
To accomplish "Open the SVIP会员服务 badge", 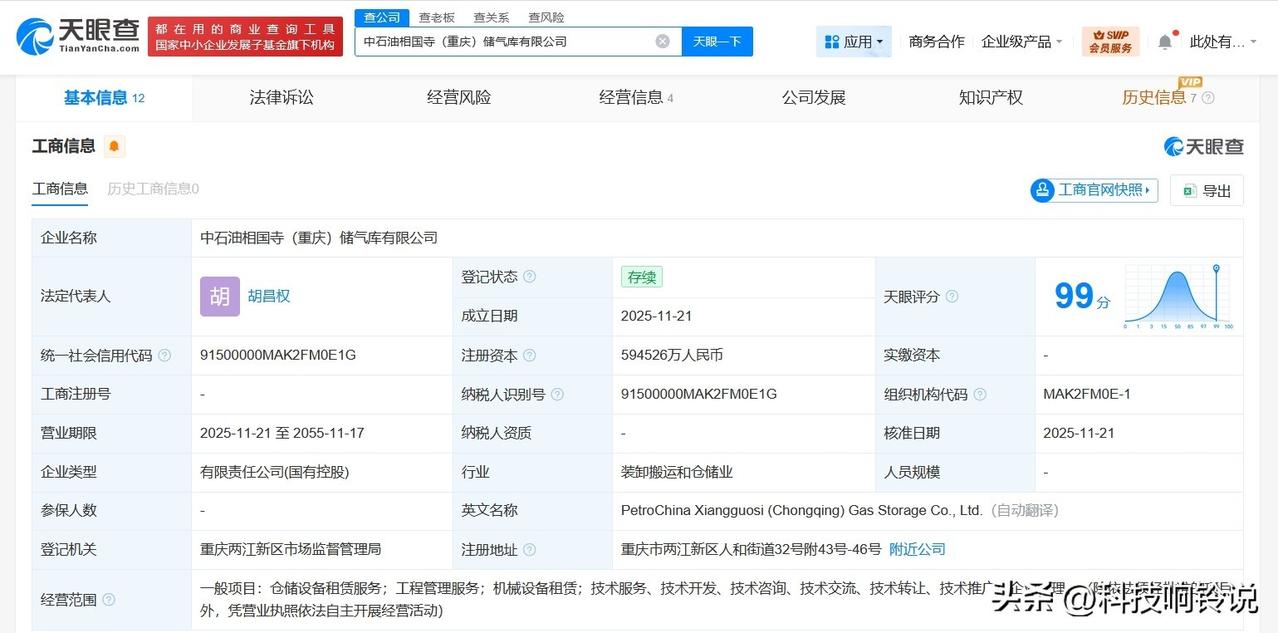I will pyautogui.click(x=1109, y=41).
